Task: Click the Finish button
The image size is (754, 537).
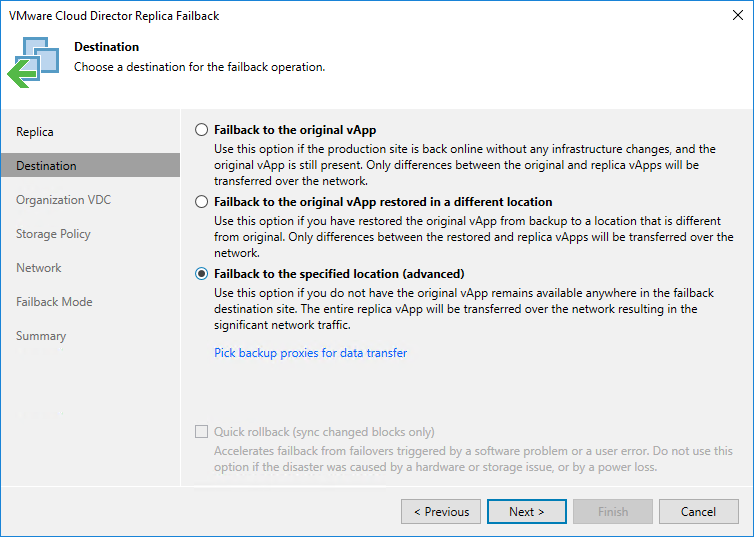Action: (613, 512)
